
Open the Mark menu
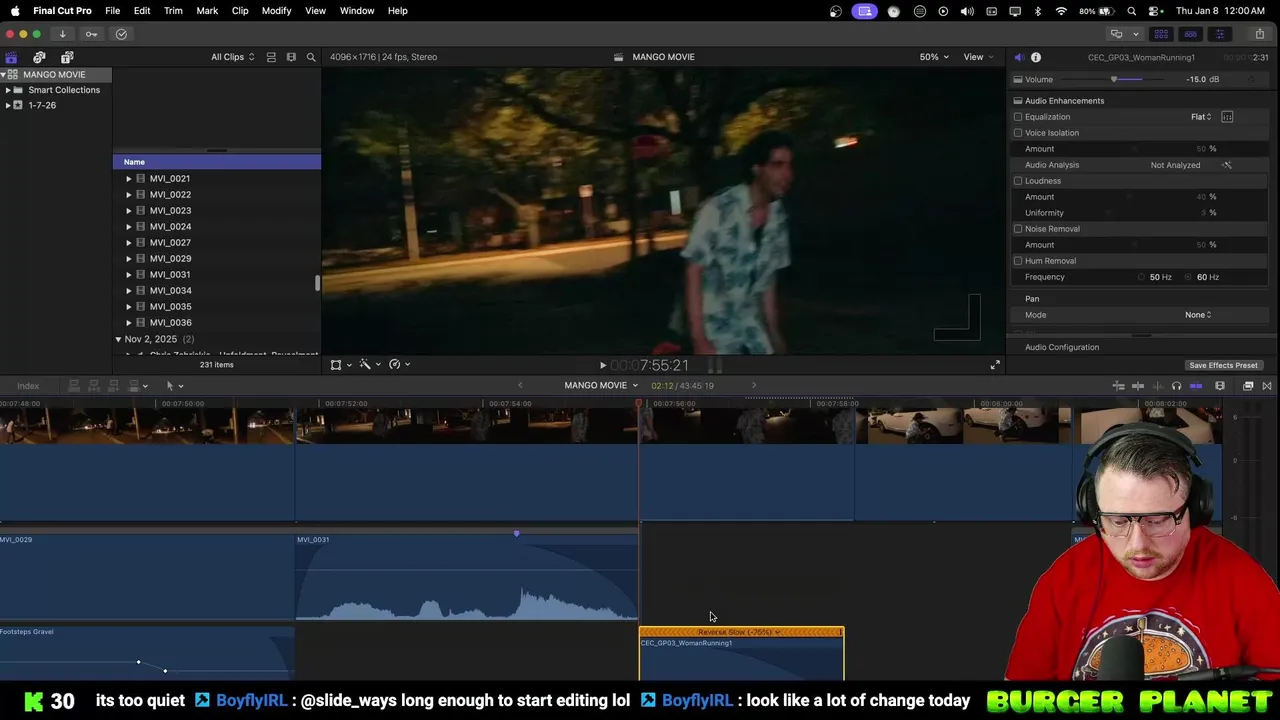pos(207,10)
